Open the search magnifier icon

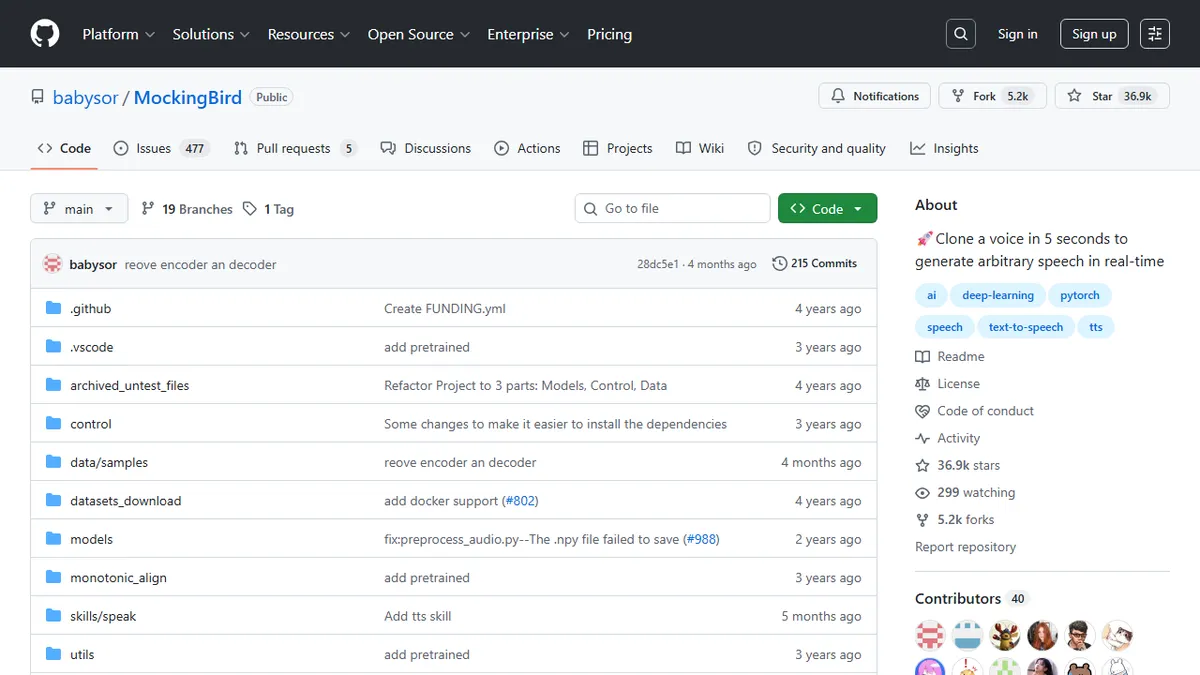[x=960, y=34]
